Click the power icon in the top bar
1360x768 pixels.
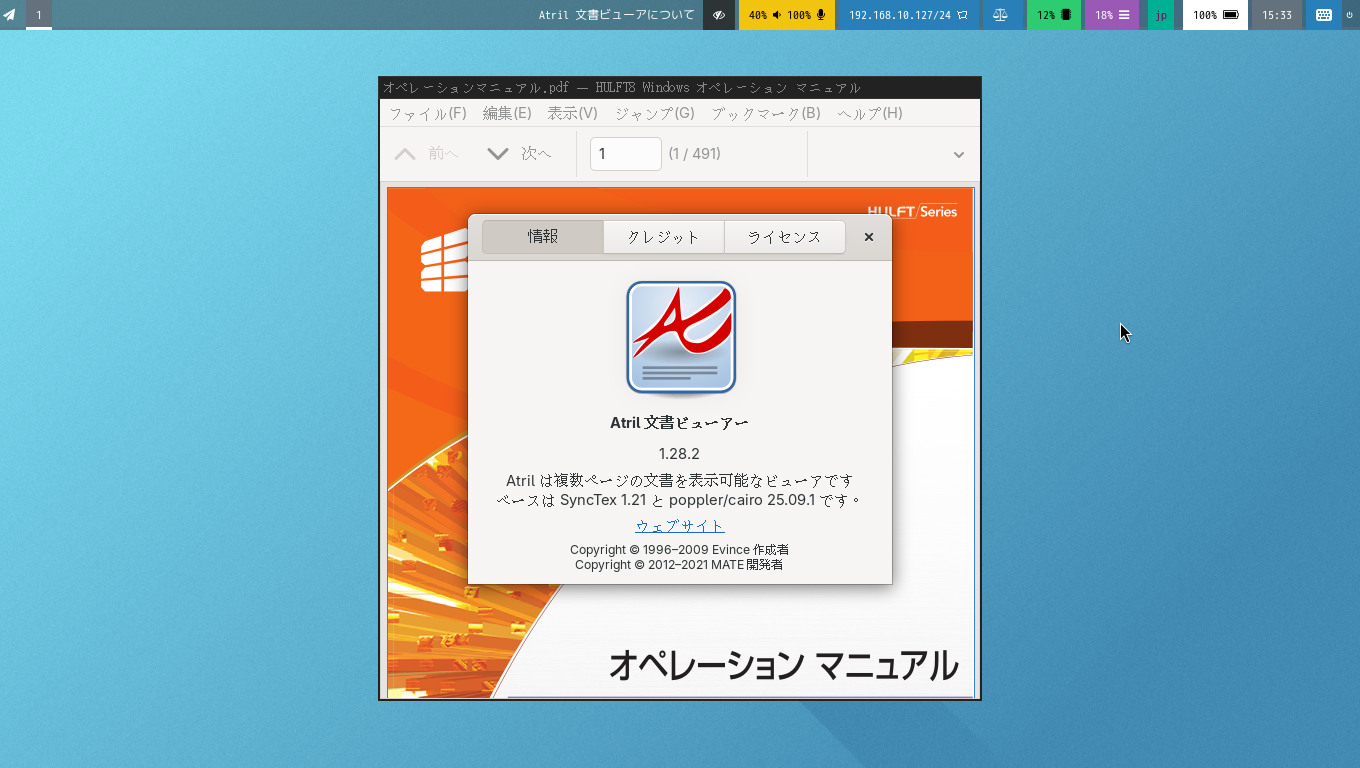(x=1350, y=15)
